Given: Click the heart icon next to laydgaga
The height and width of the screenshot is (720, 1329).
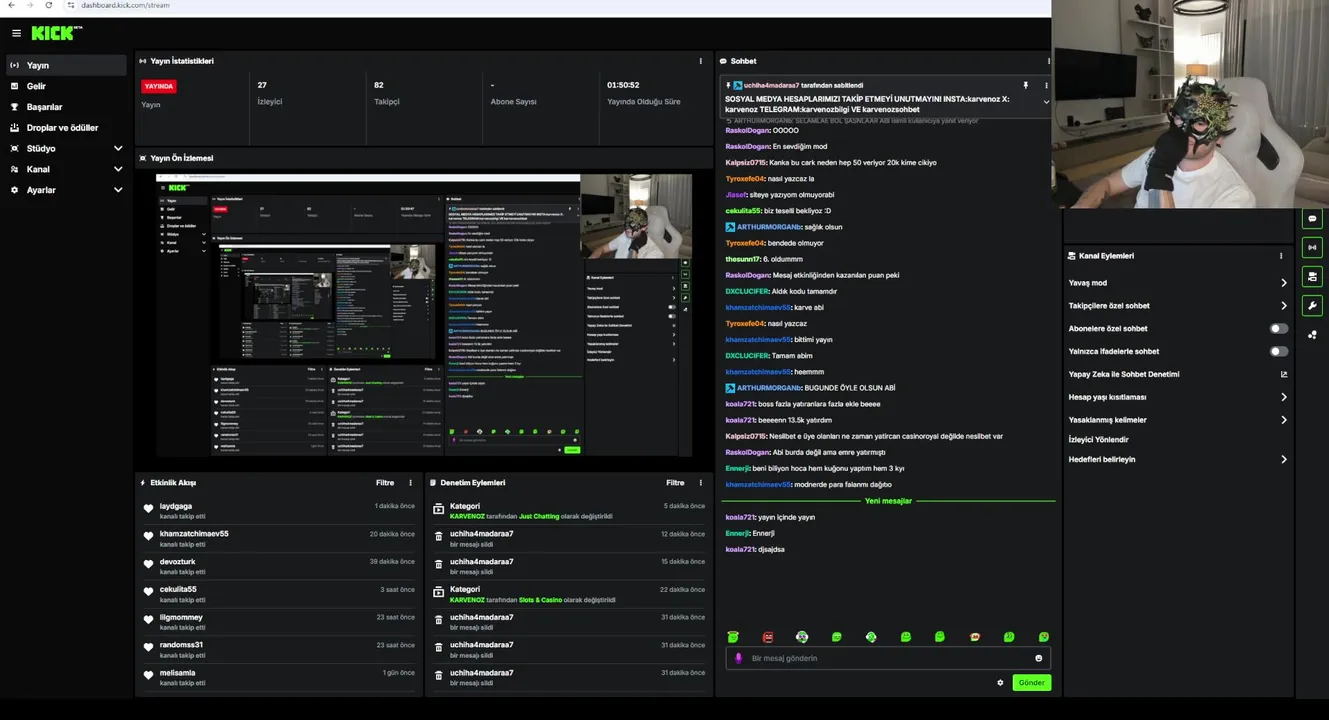Looking at the screenshot, I should coord(149,509).
